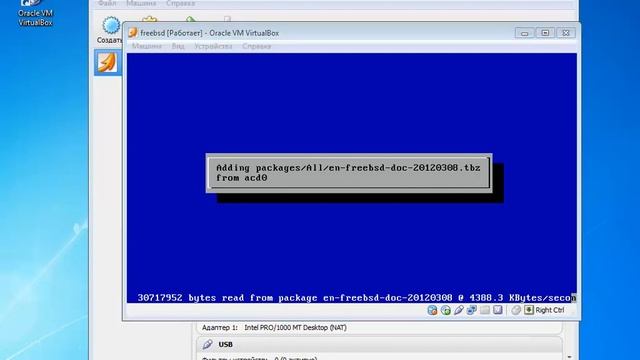The height and width of the screenshot is (360, 640).
Task: Click the USB devices status icon
Action: (x=459, y=310)
